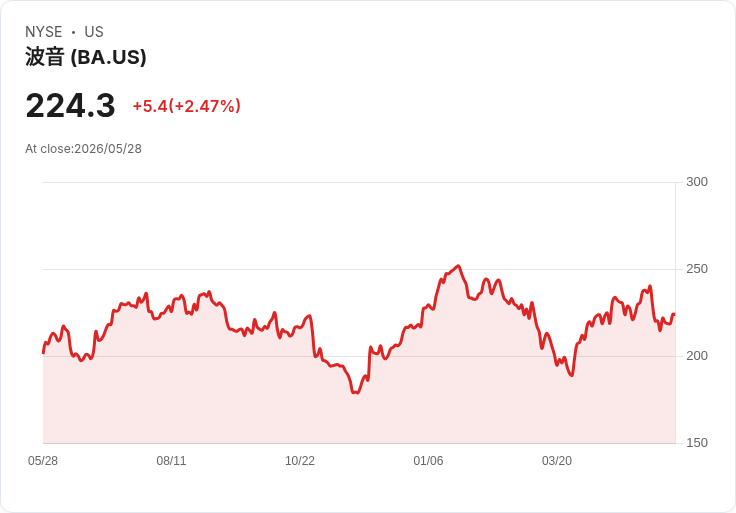
Task: Click the 250 horizontal gridline
Action: [359, 269]
